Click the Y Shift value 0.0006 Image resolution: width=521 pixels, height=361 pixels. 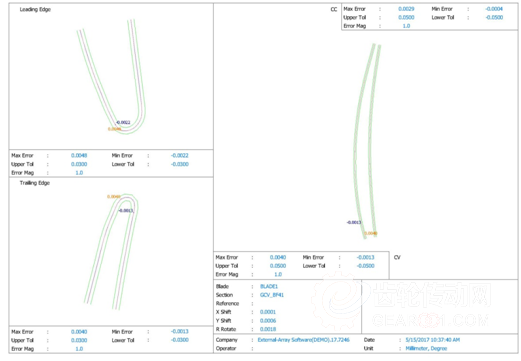point(268,321)
